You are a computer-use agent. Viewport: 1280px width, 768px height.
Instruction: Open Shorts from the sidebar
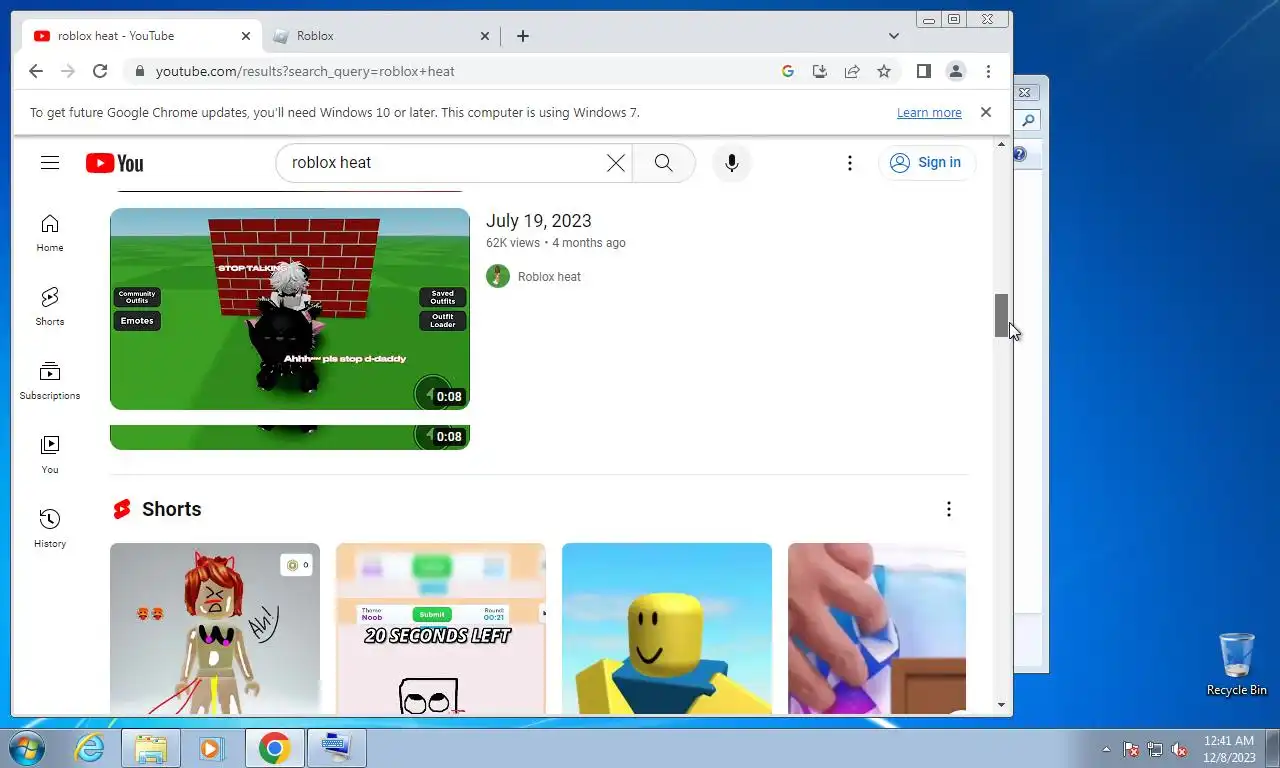[50, 307]
